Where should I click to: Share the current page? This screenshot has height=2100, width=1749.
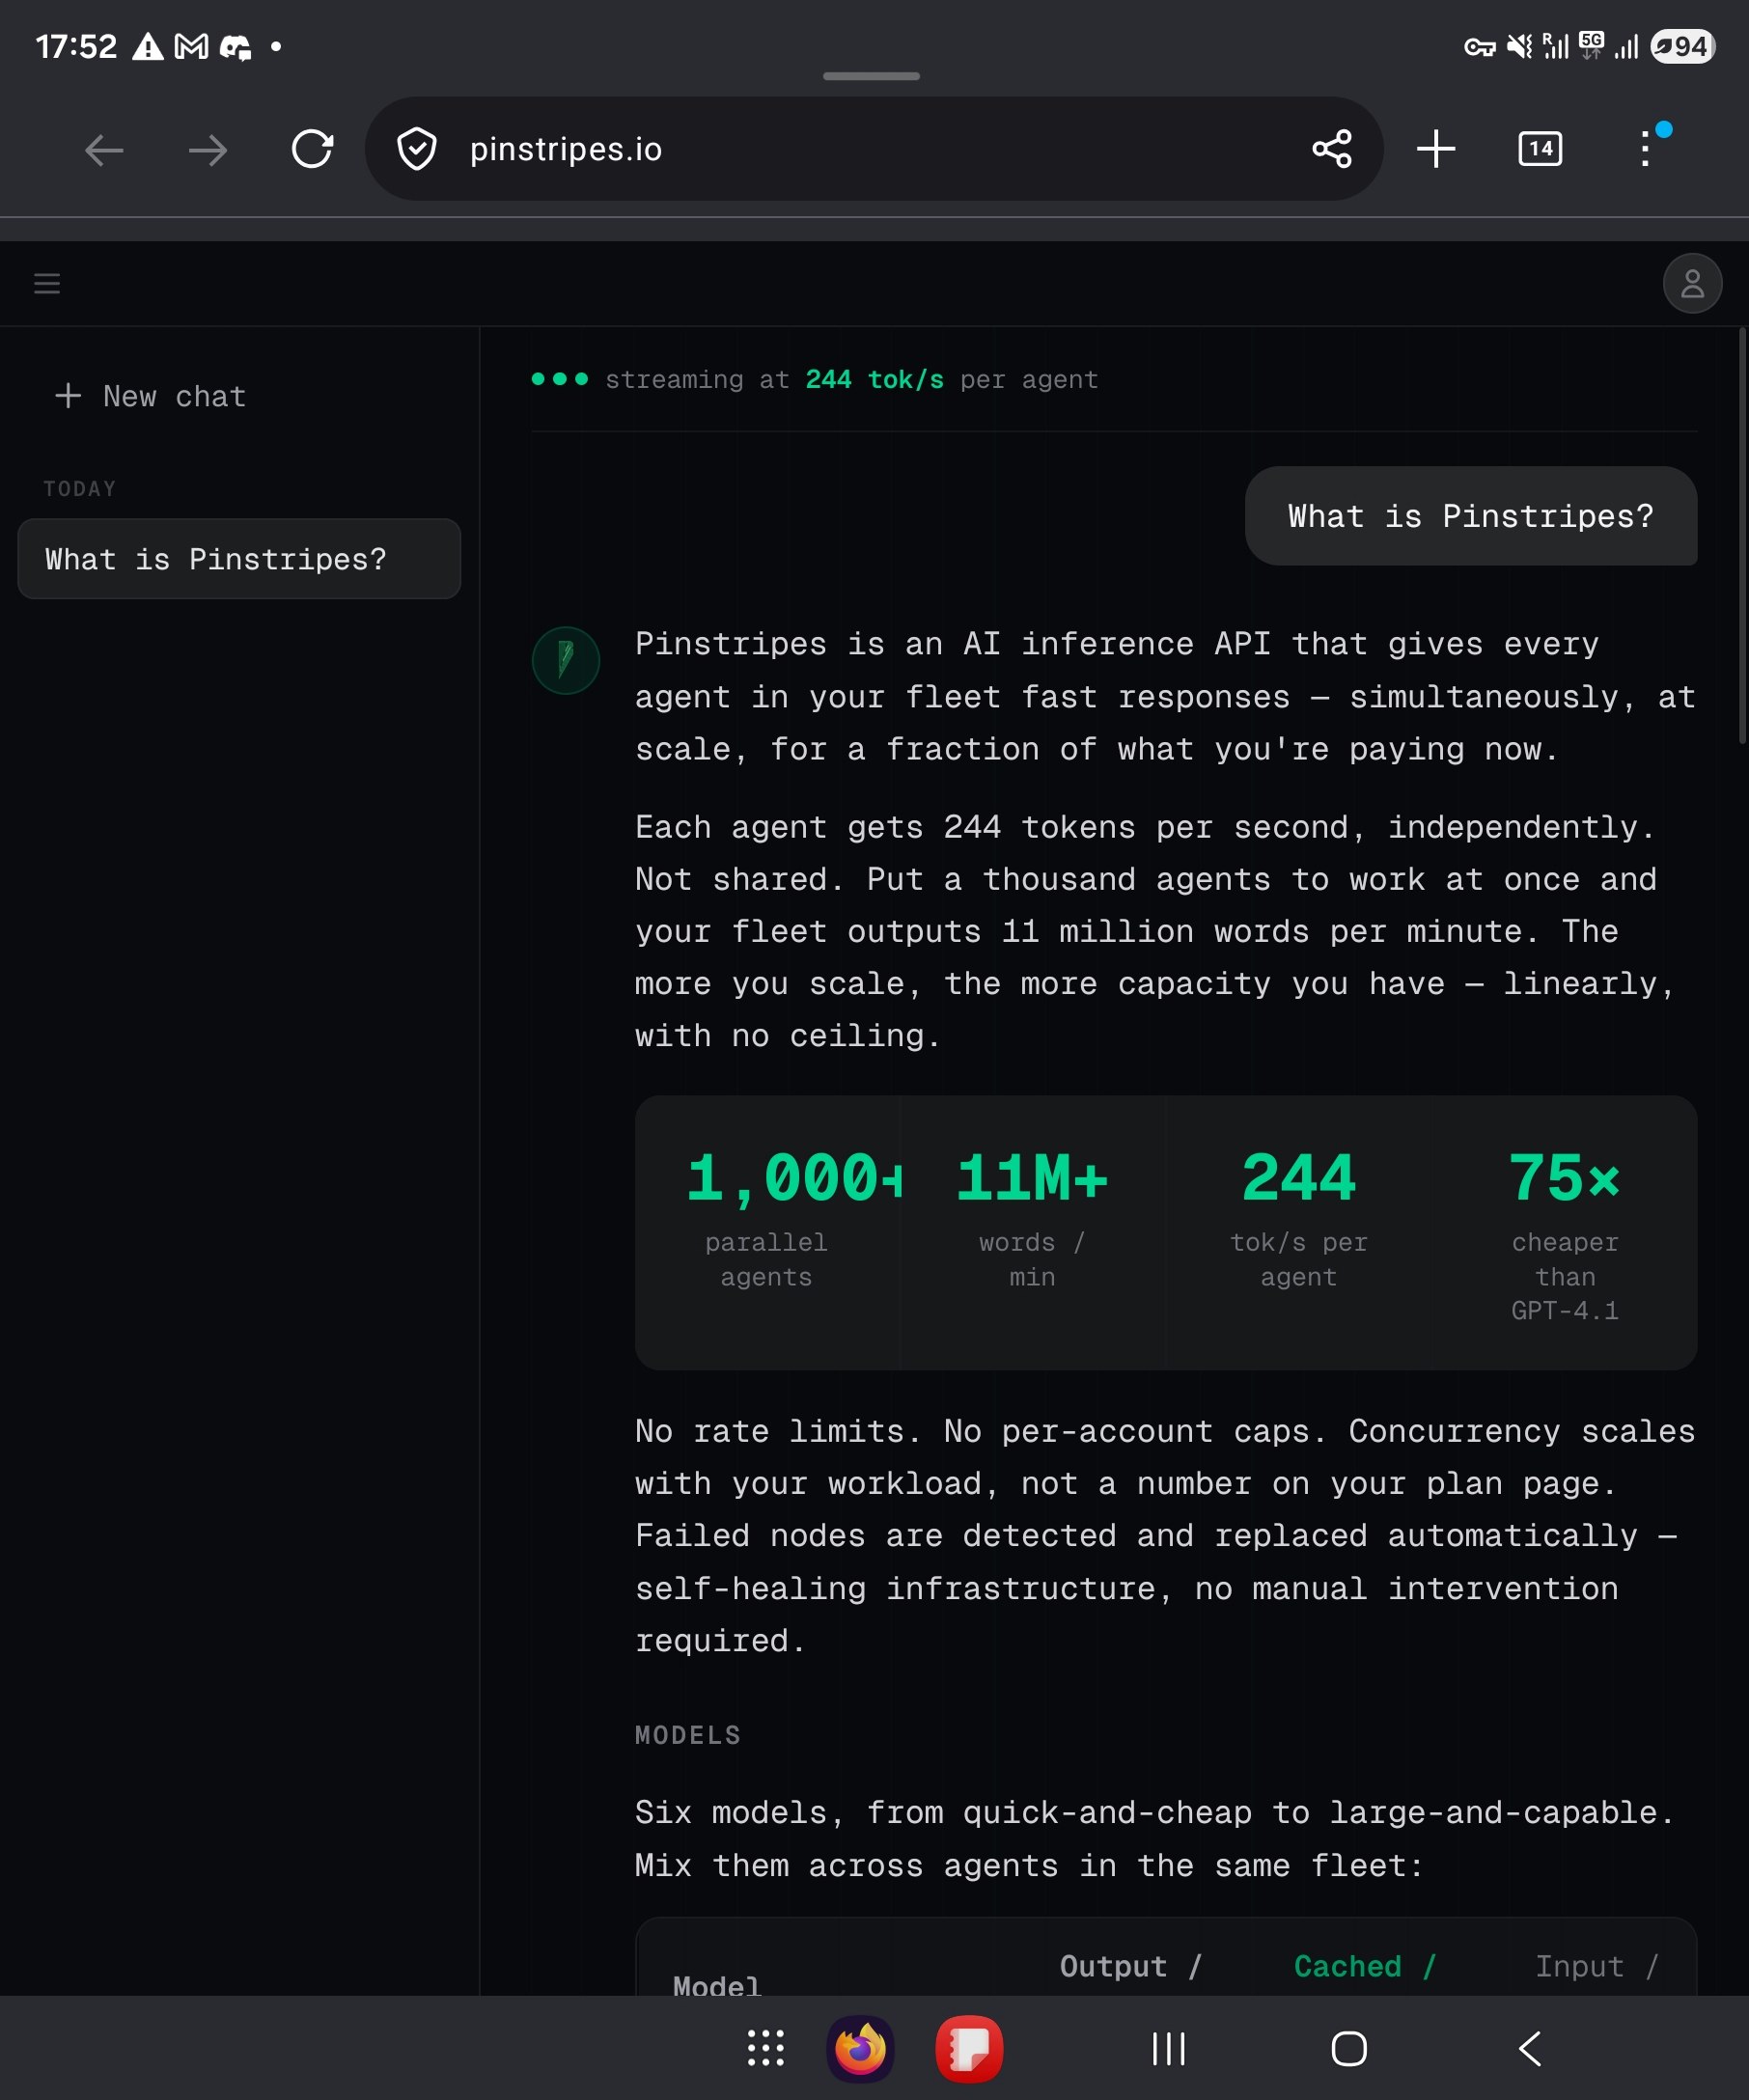point(1331,149)
